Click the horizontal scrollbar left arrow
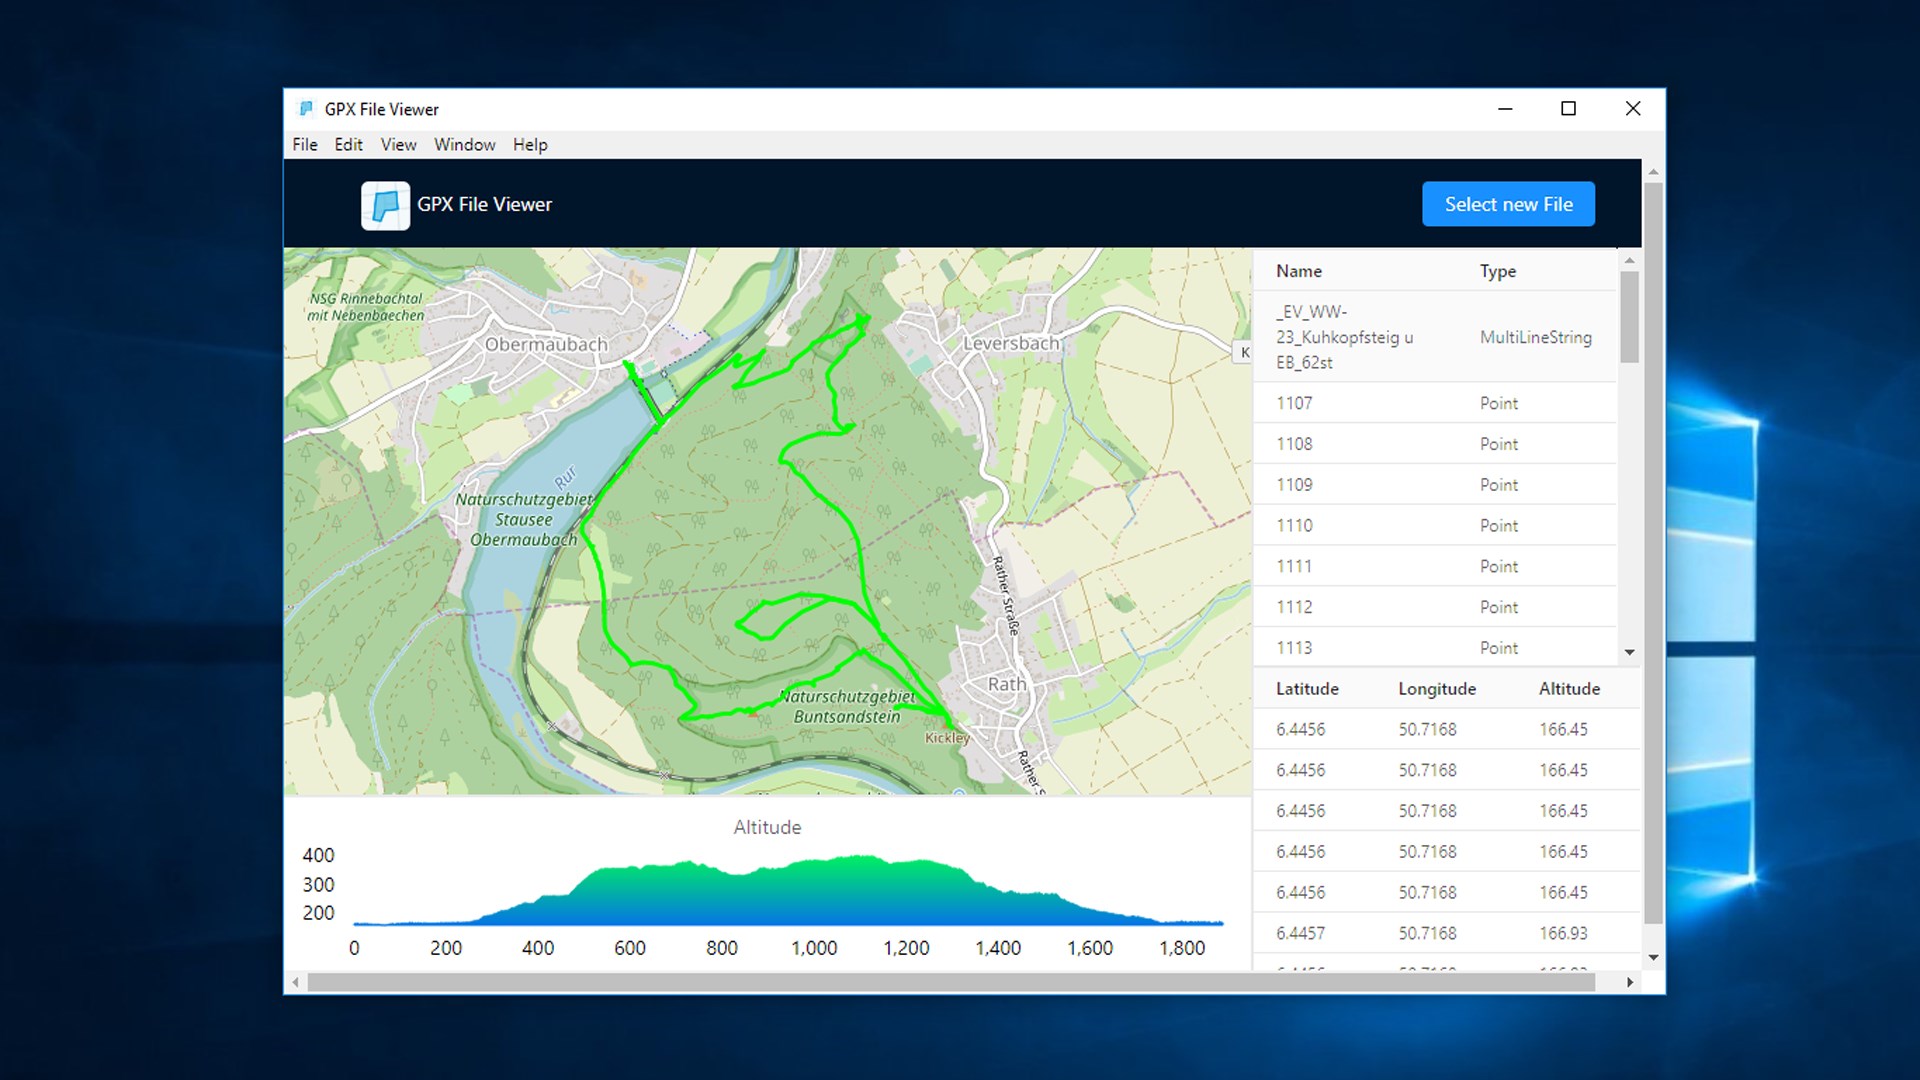This screenshot has width=1920, height=1080. click(295, 982)
